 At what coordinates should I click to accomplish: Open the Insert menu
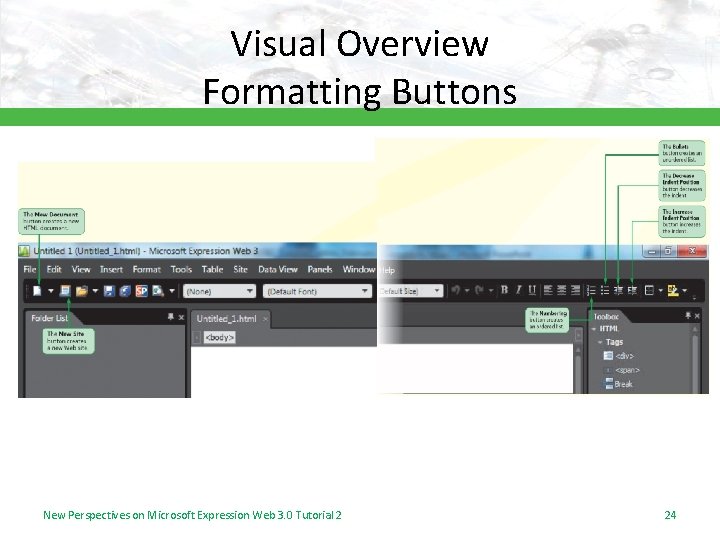pyautogui.click(x=112, y=270)
